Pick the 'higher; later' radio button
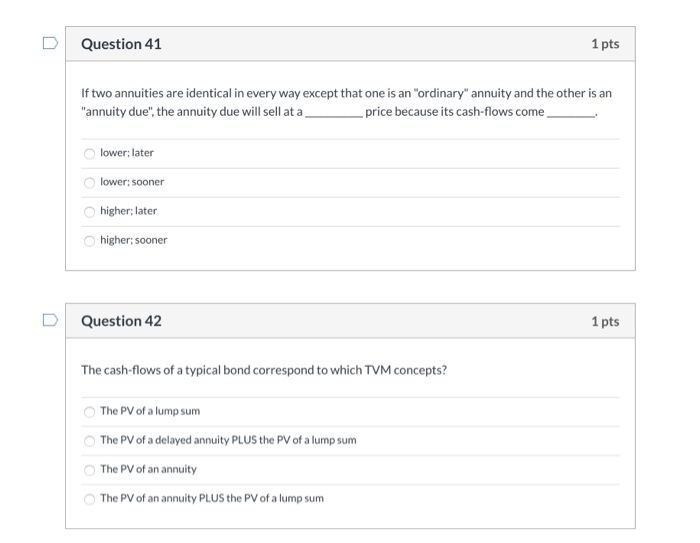The width and height of the screenshot is (700, 543). tap(89, 211)
